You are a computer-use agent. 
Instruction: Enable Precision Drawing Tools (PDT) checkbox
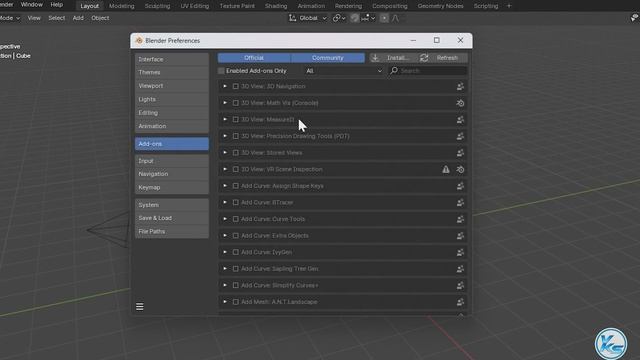tap(236, 136)
